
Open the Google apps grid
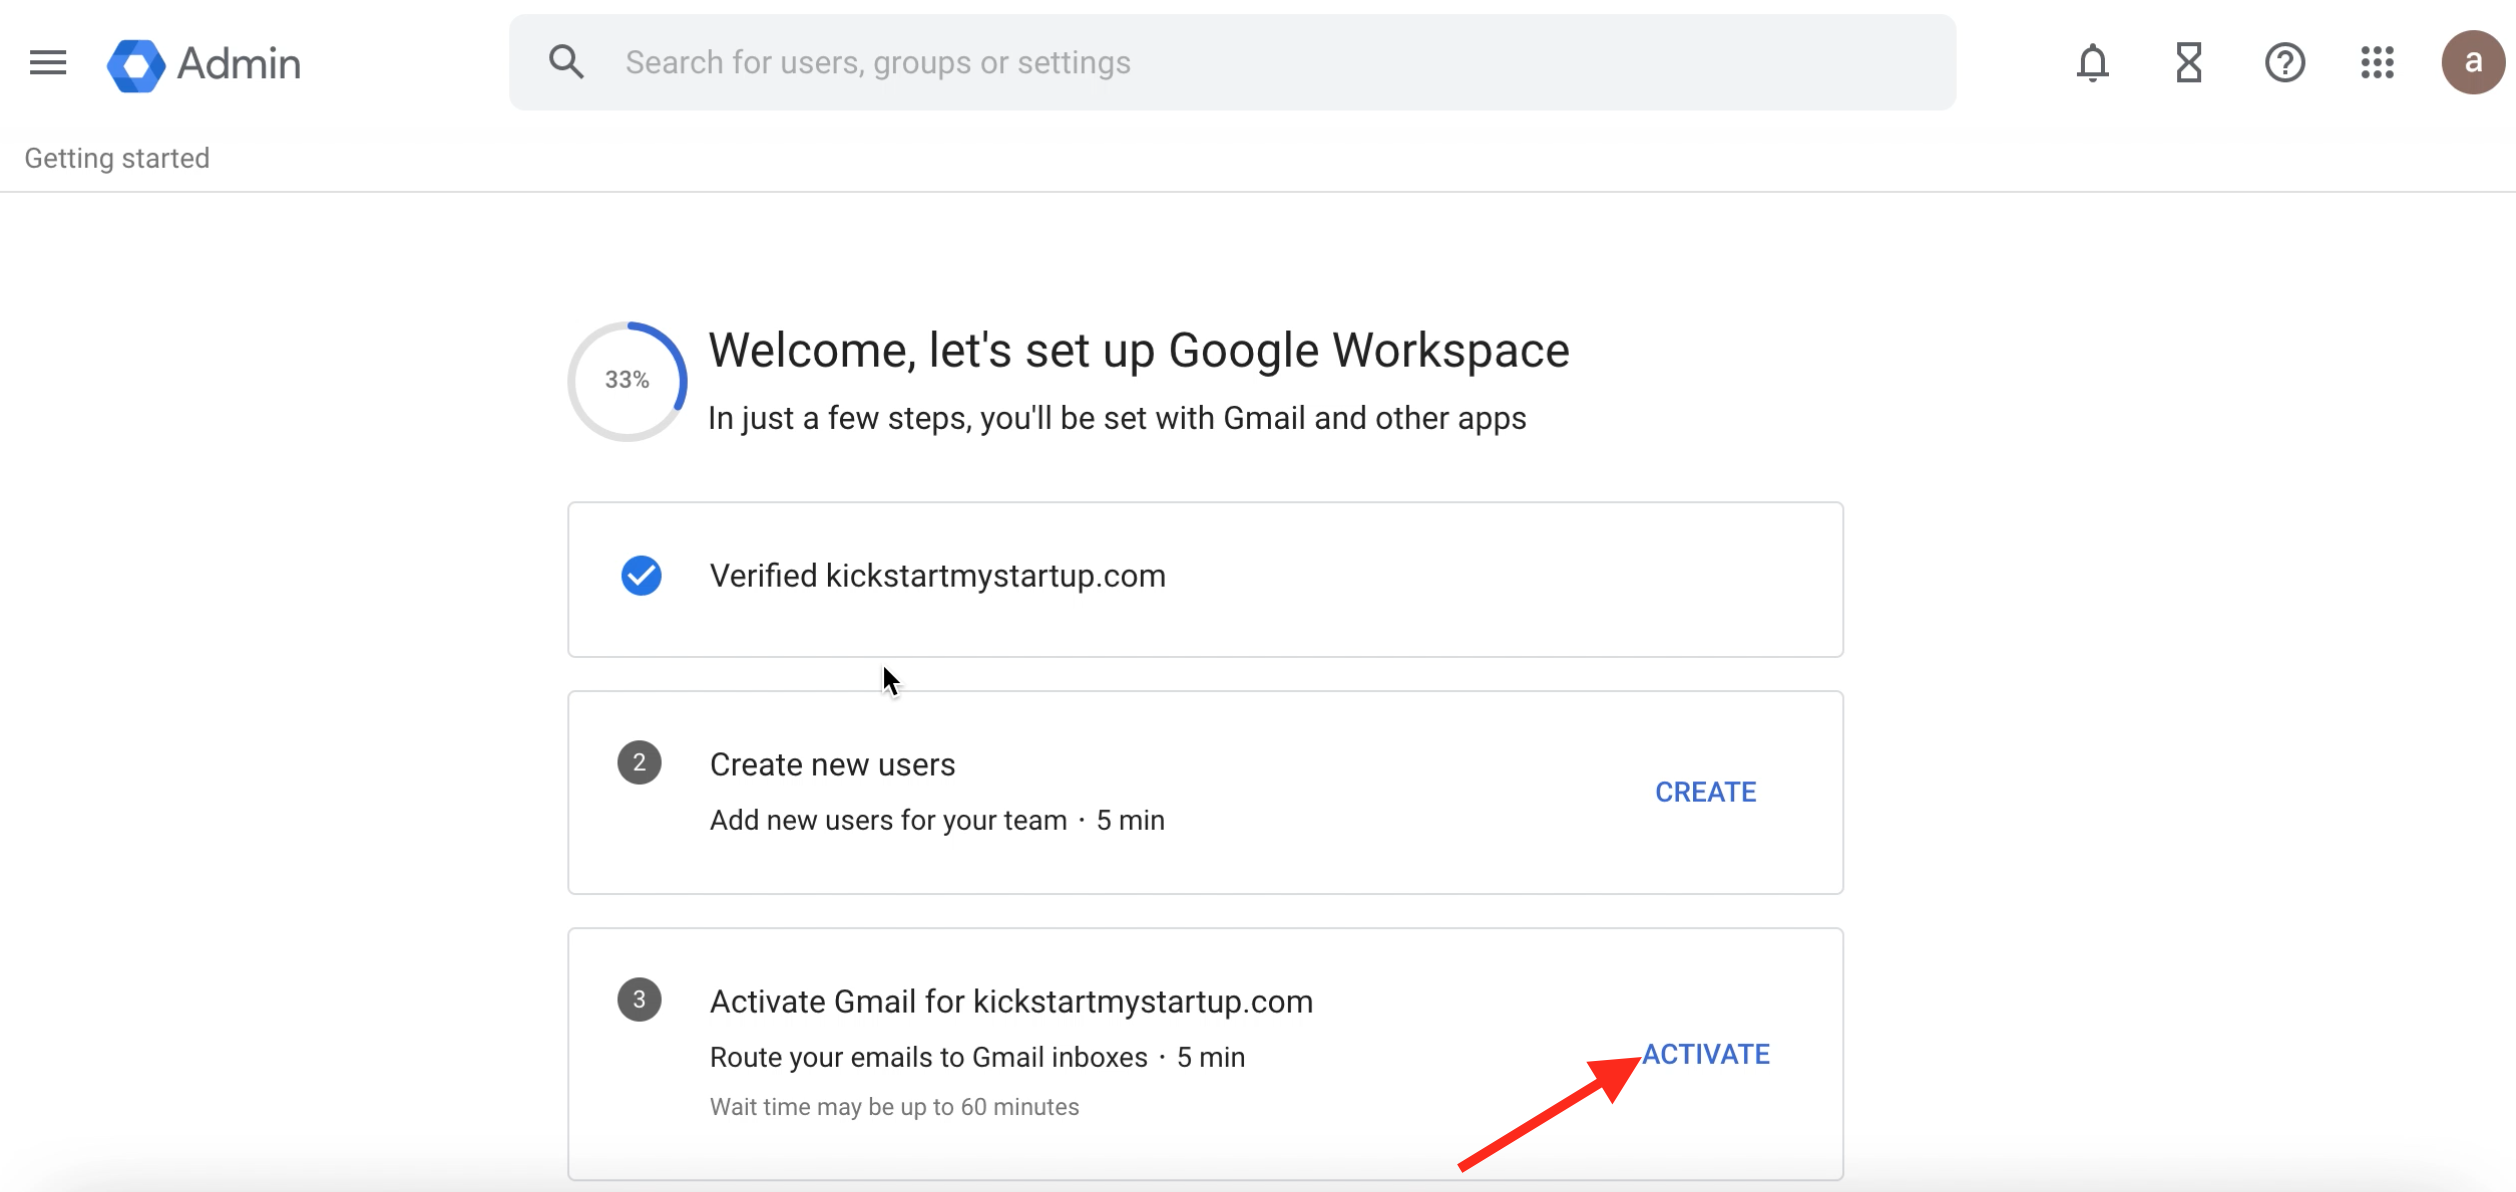2378,63
